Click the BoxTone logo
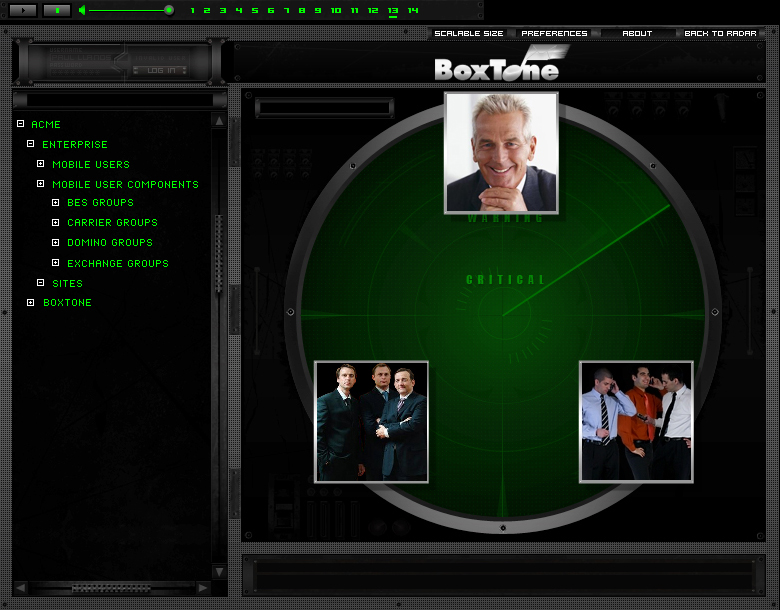This screenshot has height=610, width=780. [x=500, y=65]
